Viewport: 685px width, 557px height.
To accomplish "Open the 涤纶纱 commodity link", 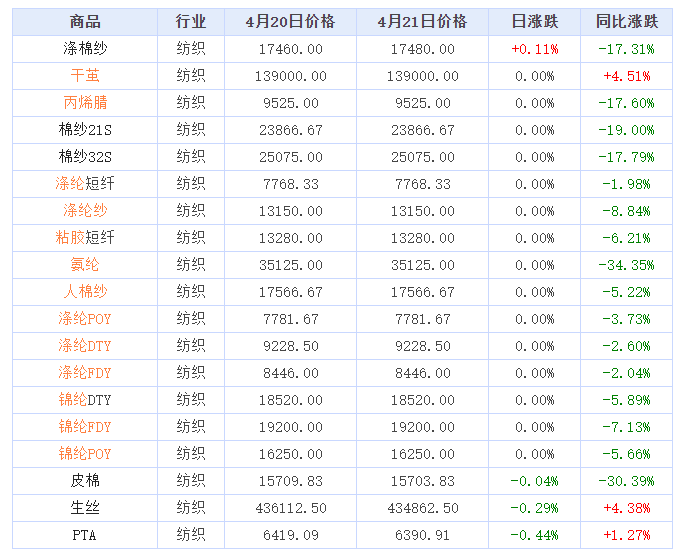I will (85, 211).
